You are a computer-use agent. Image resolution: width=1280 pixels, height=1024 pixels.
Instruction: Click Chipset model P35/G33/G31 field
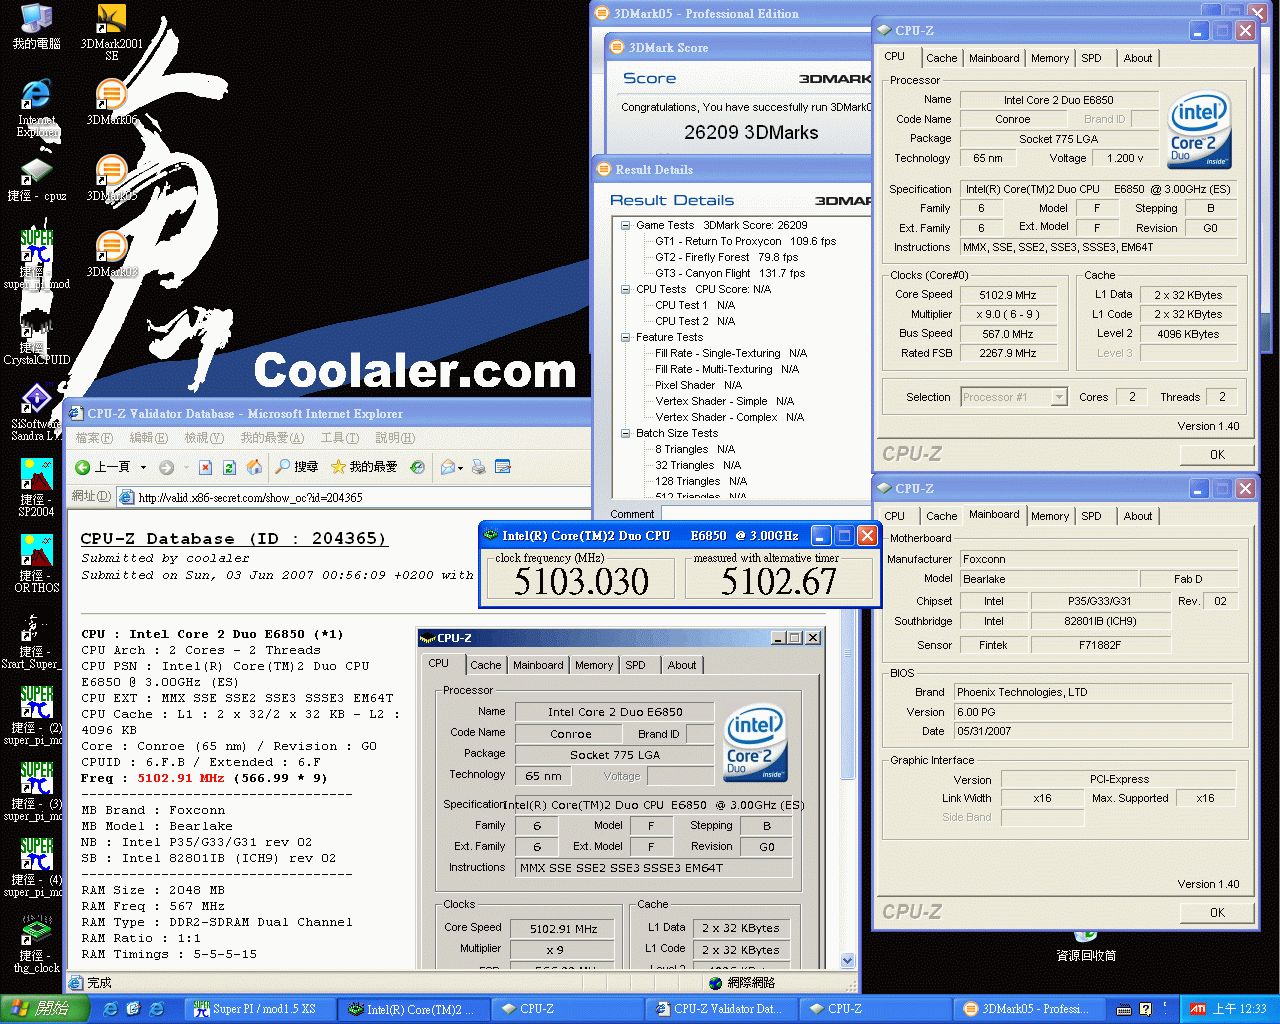tap(1099, 601)
